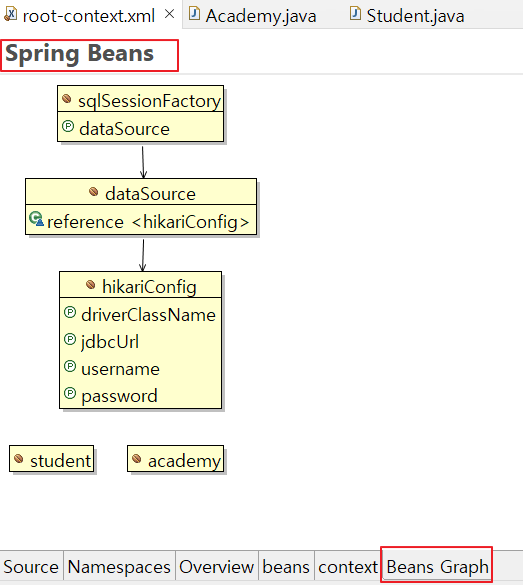Close the root-context.xml tab
This screenshot has width=523, height=585.
(169, 14)
